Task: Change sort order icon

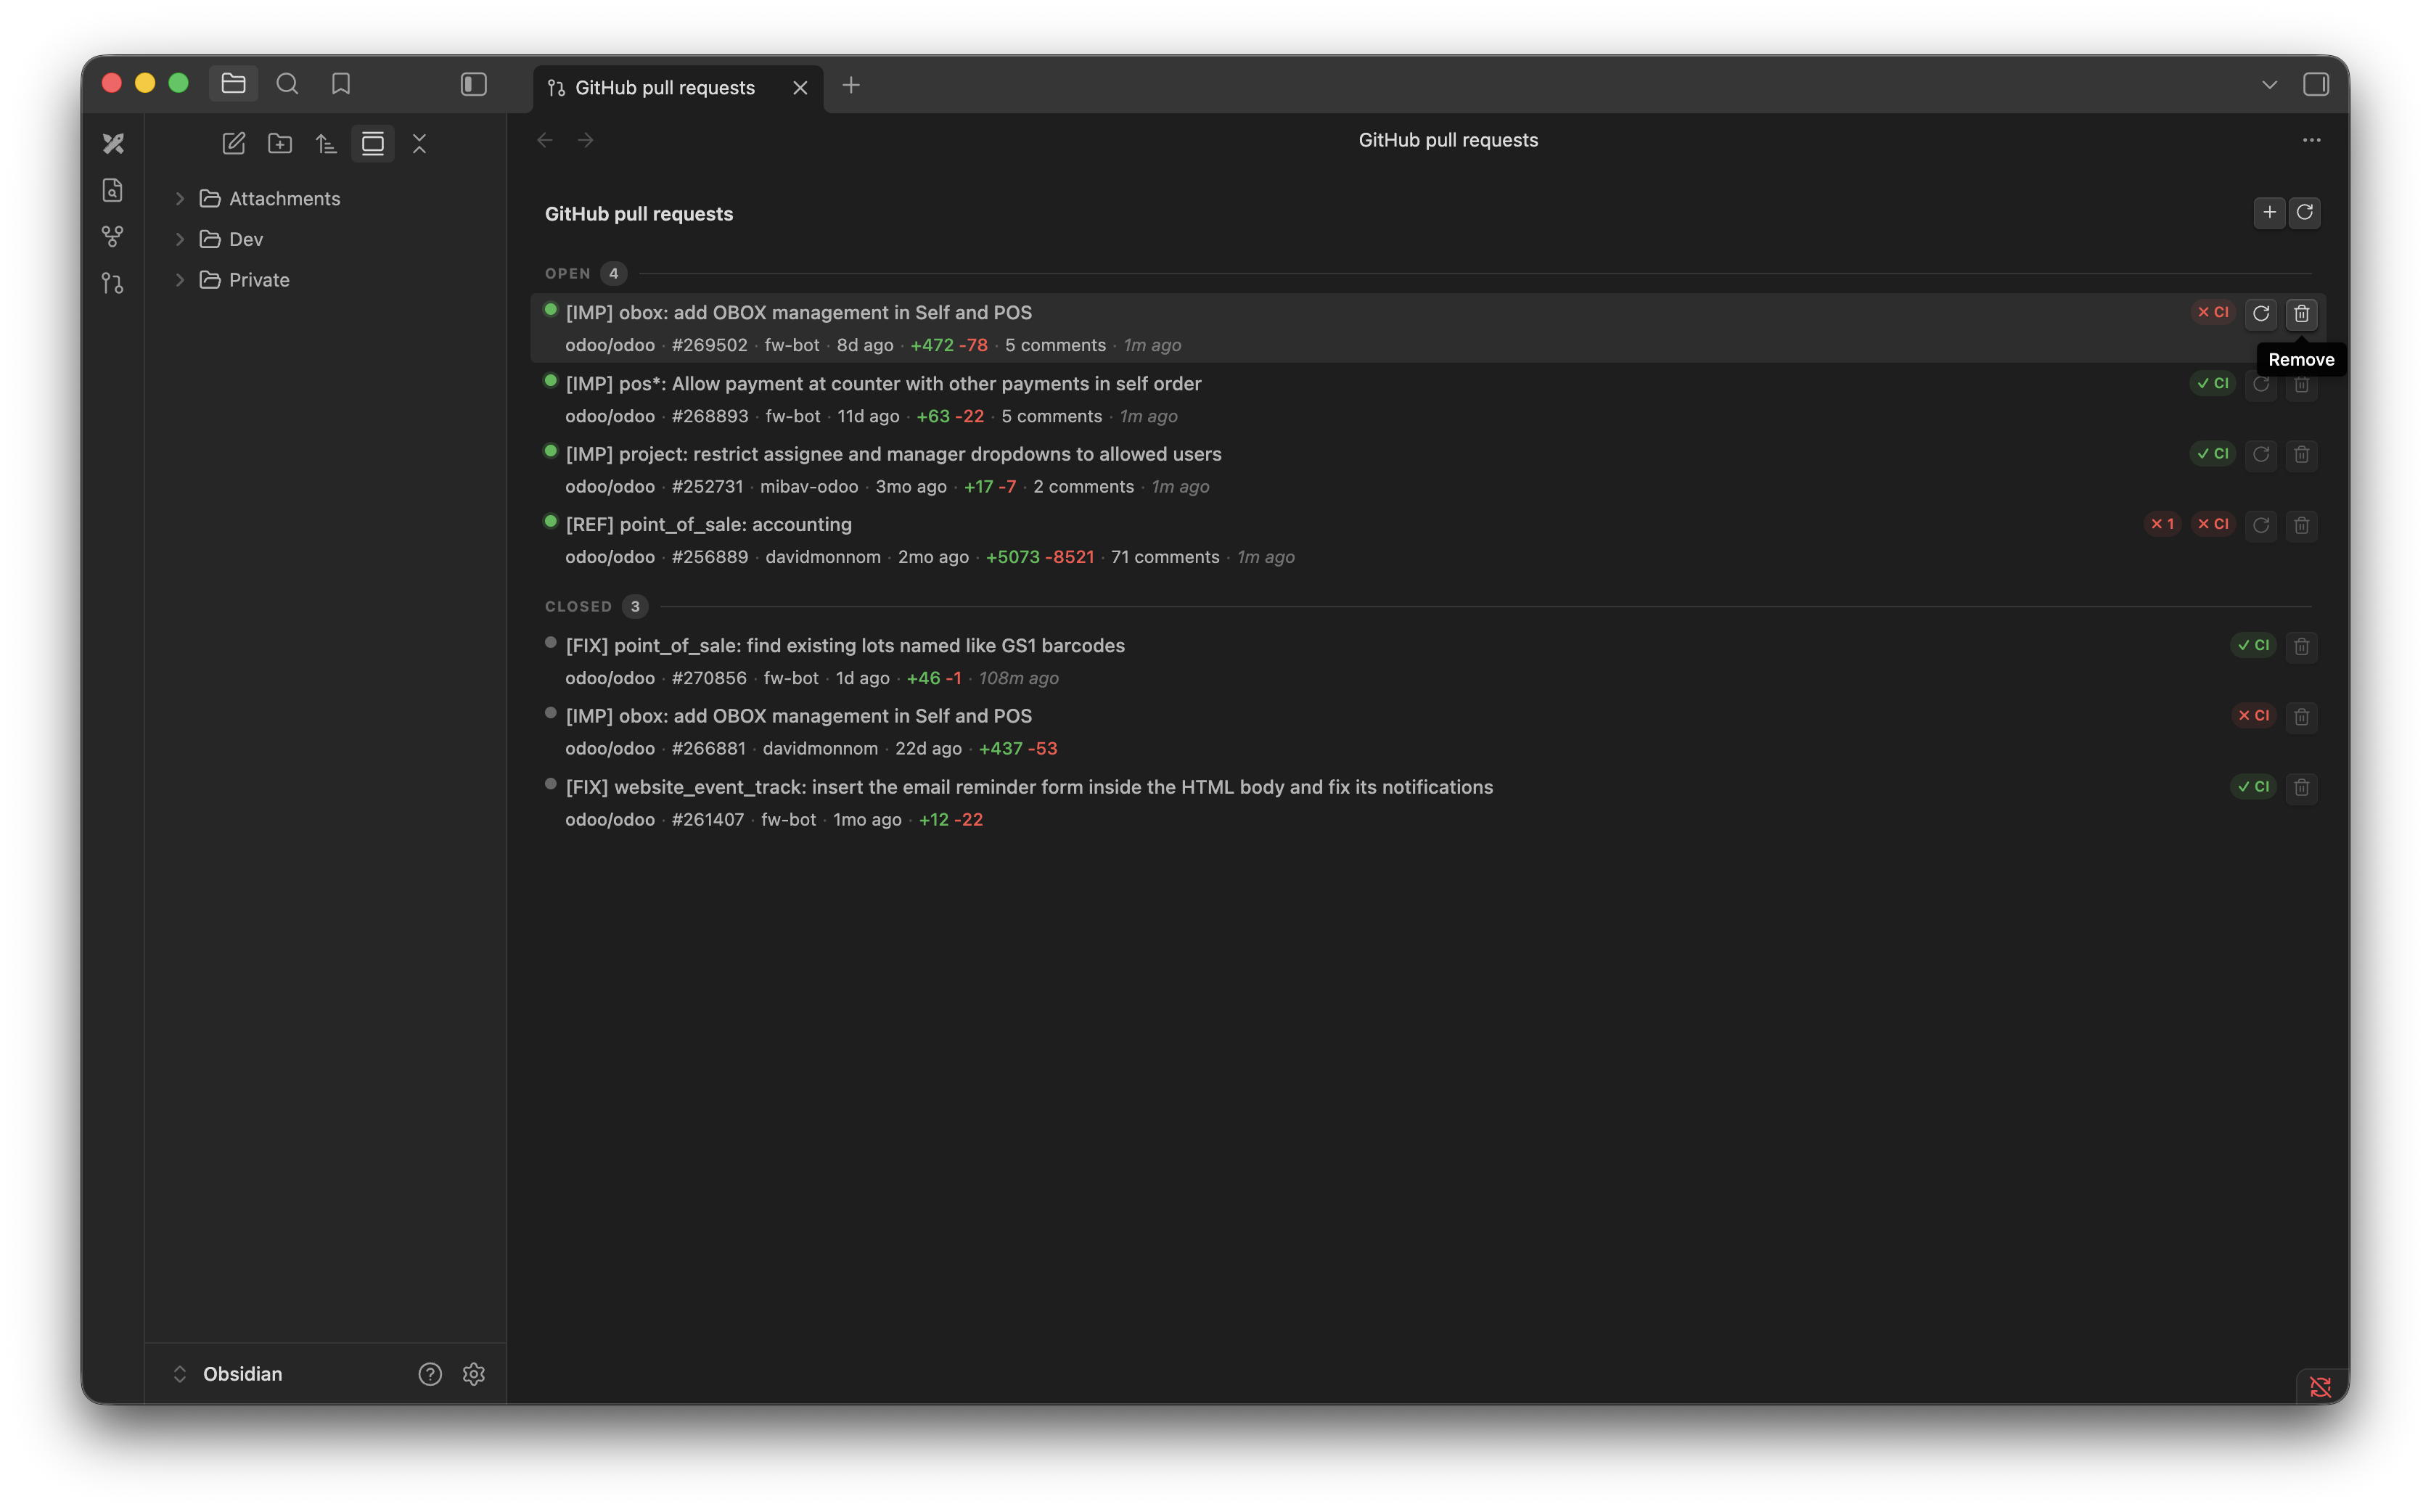Action: pyautogui.click(x=326, y=144)
